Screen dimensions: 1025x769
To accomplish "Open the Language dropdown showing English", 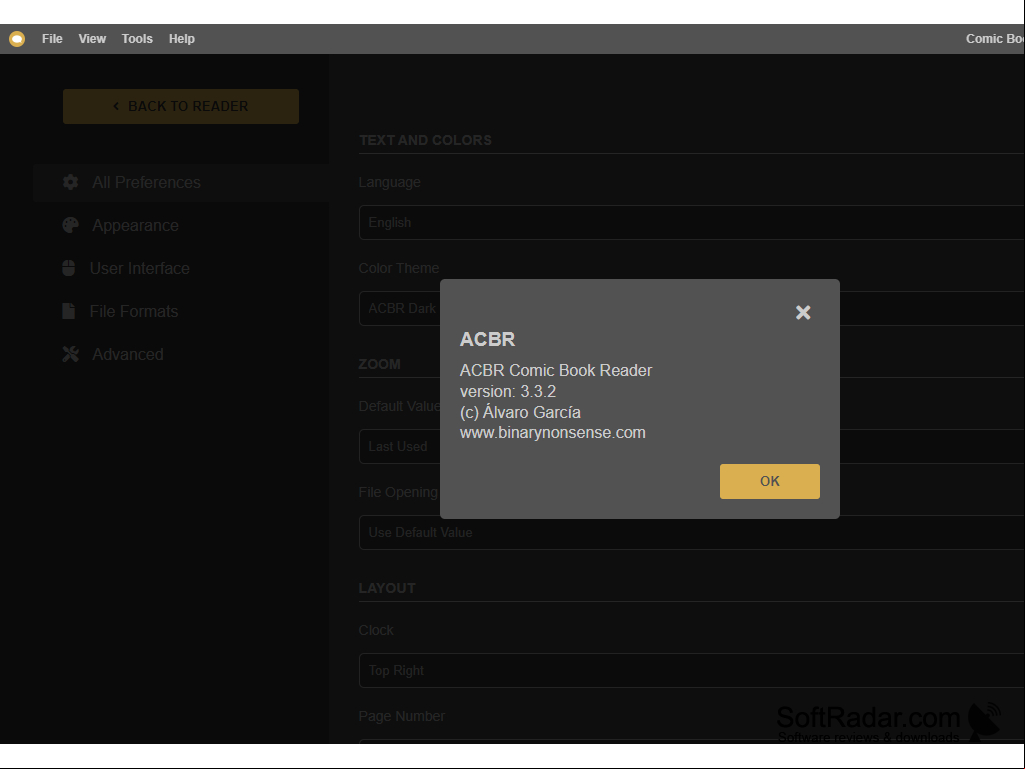I will (x=692, y=222).
